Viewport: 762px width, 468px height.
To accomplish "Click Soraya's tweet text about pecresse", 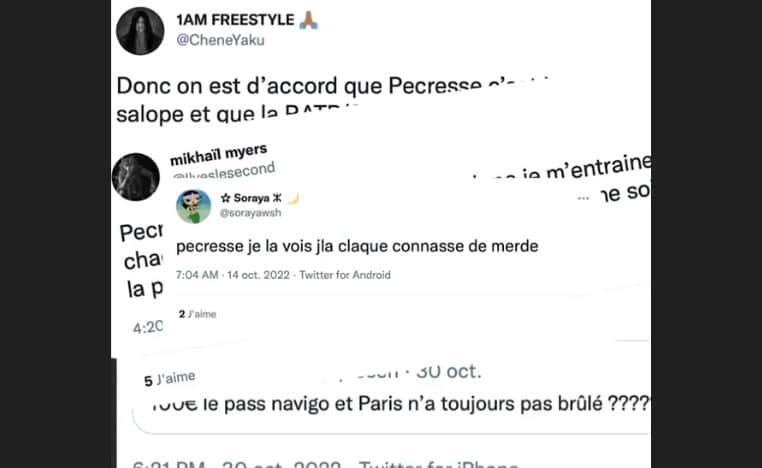I will [x=357, y=246].
